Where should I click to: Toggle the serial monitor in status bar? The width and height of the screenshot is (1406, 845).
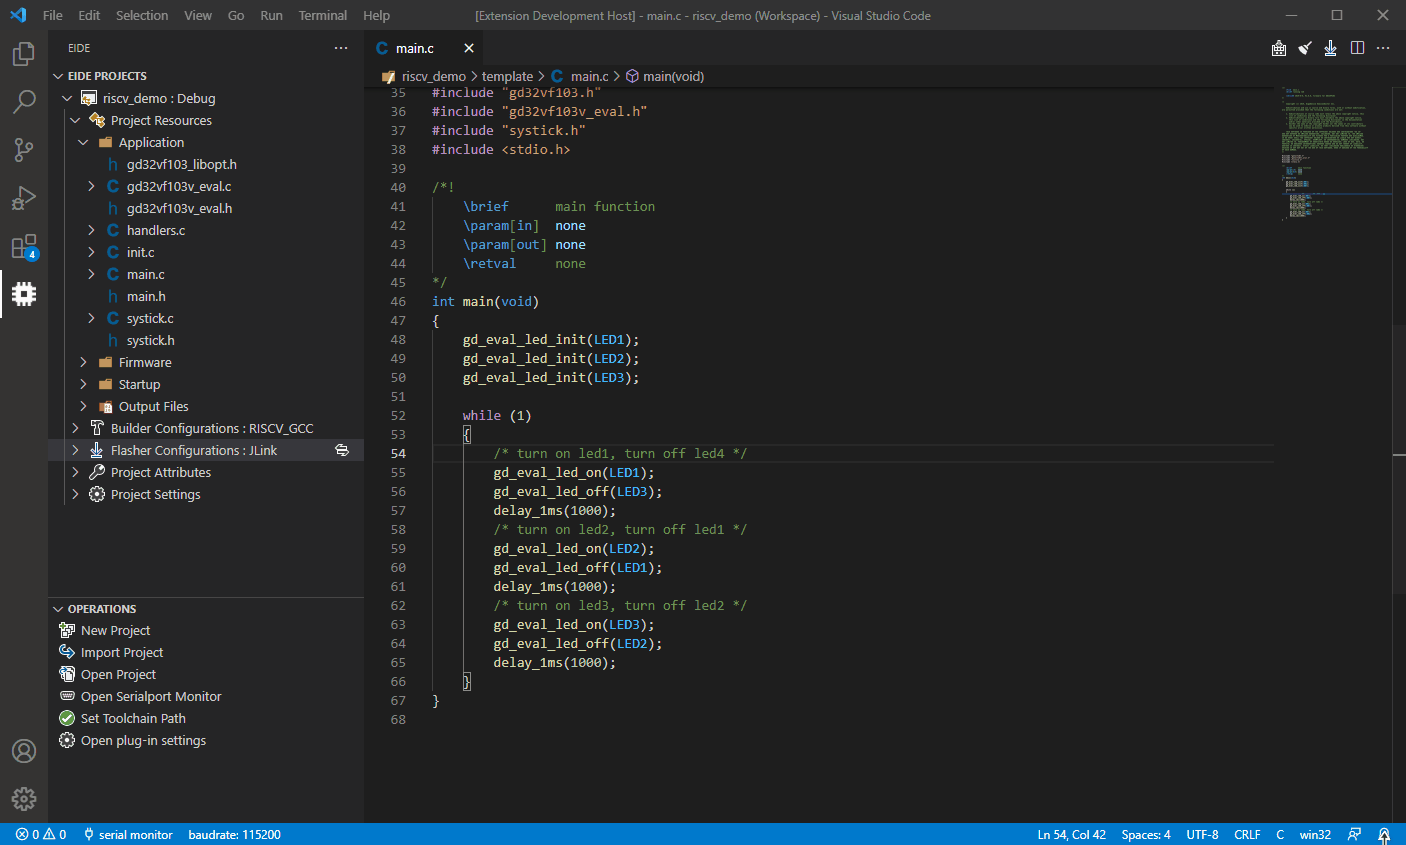(128, 834)
